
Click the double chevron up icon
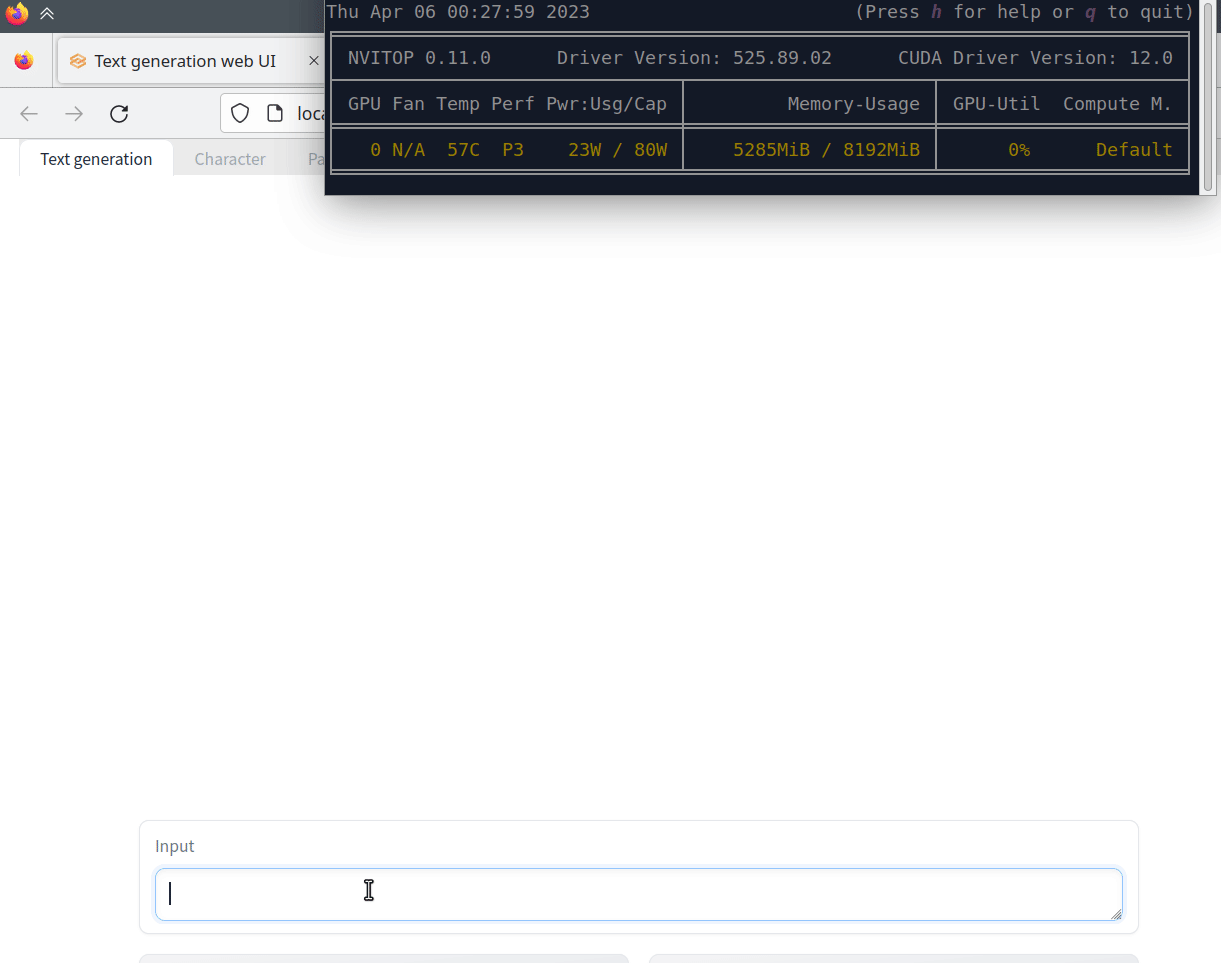pyautogui.click(x=47, y=14)
